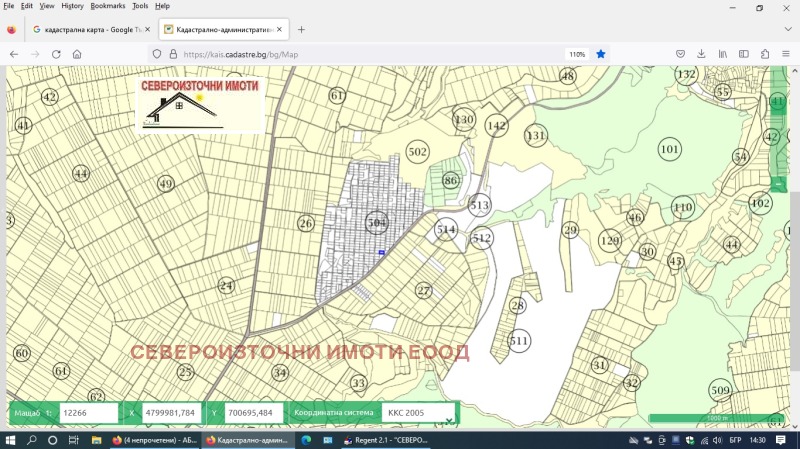This screenshot has height=449, width=800.
Task: Open the Firefox home page
Action: (x=77, y=54)
